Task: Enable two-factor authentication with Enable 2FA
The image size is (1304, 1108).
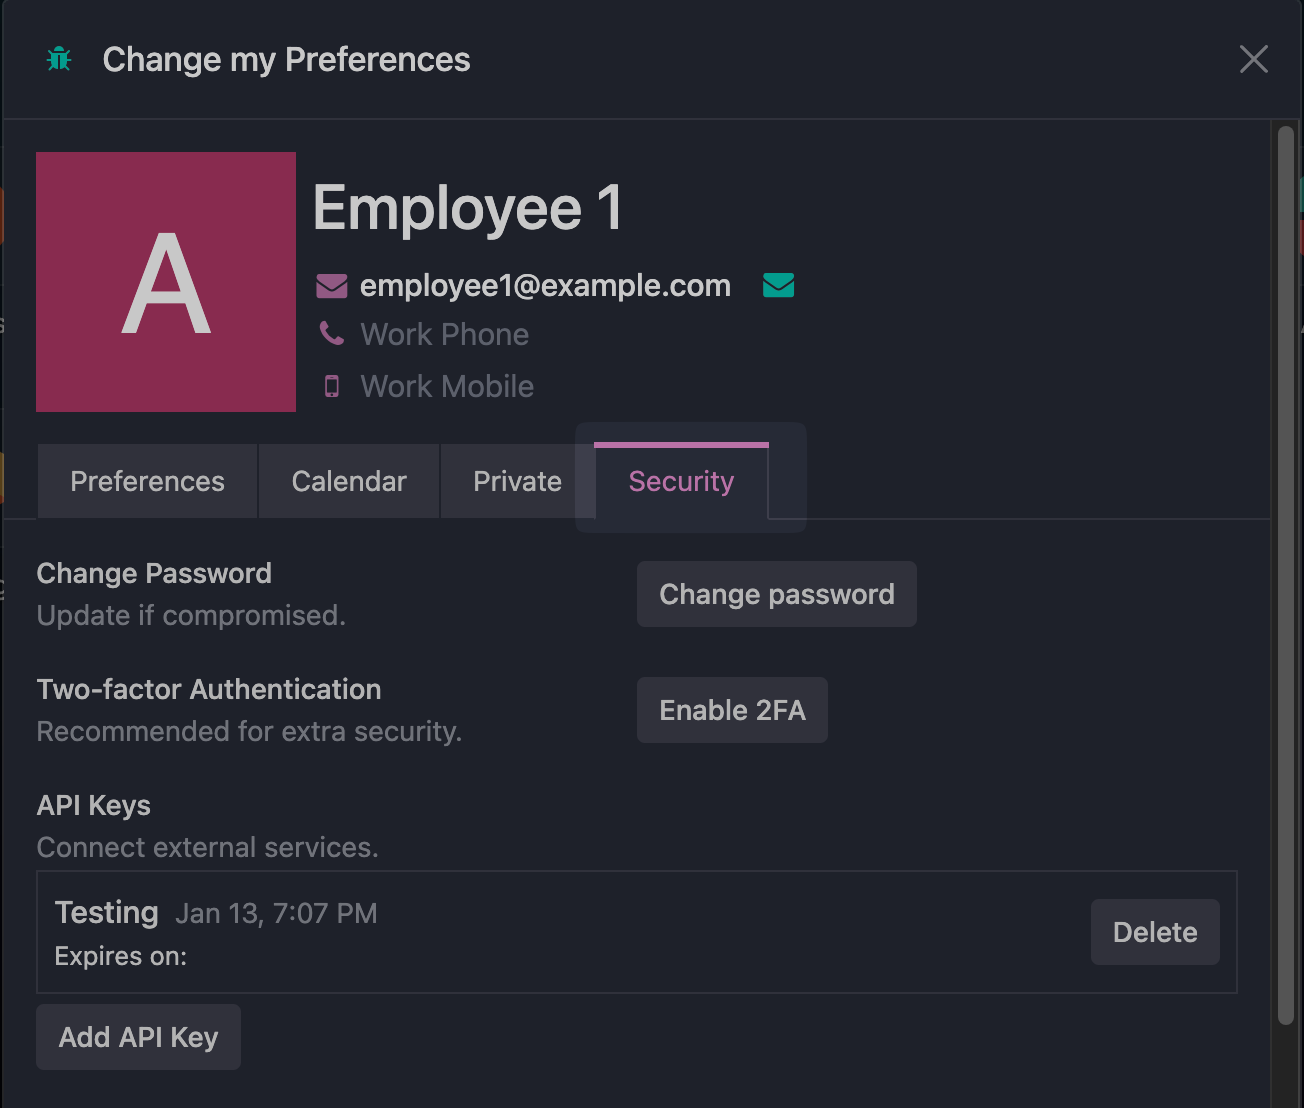Action: coord(732,710)
